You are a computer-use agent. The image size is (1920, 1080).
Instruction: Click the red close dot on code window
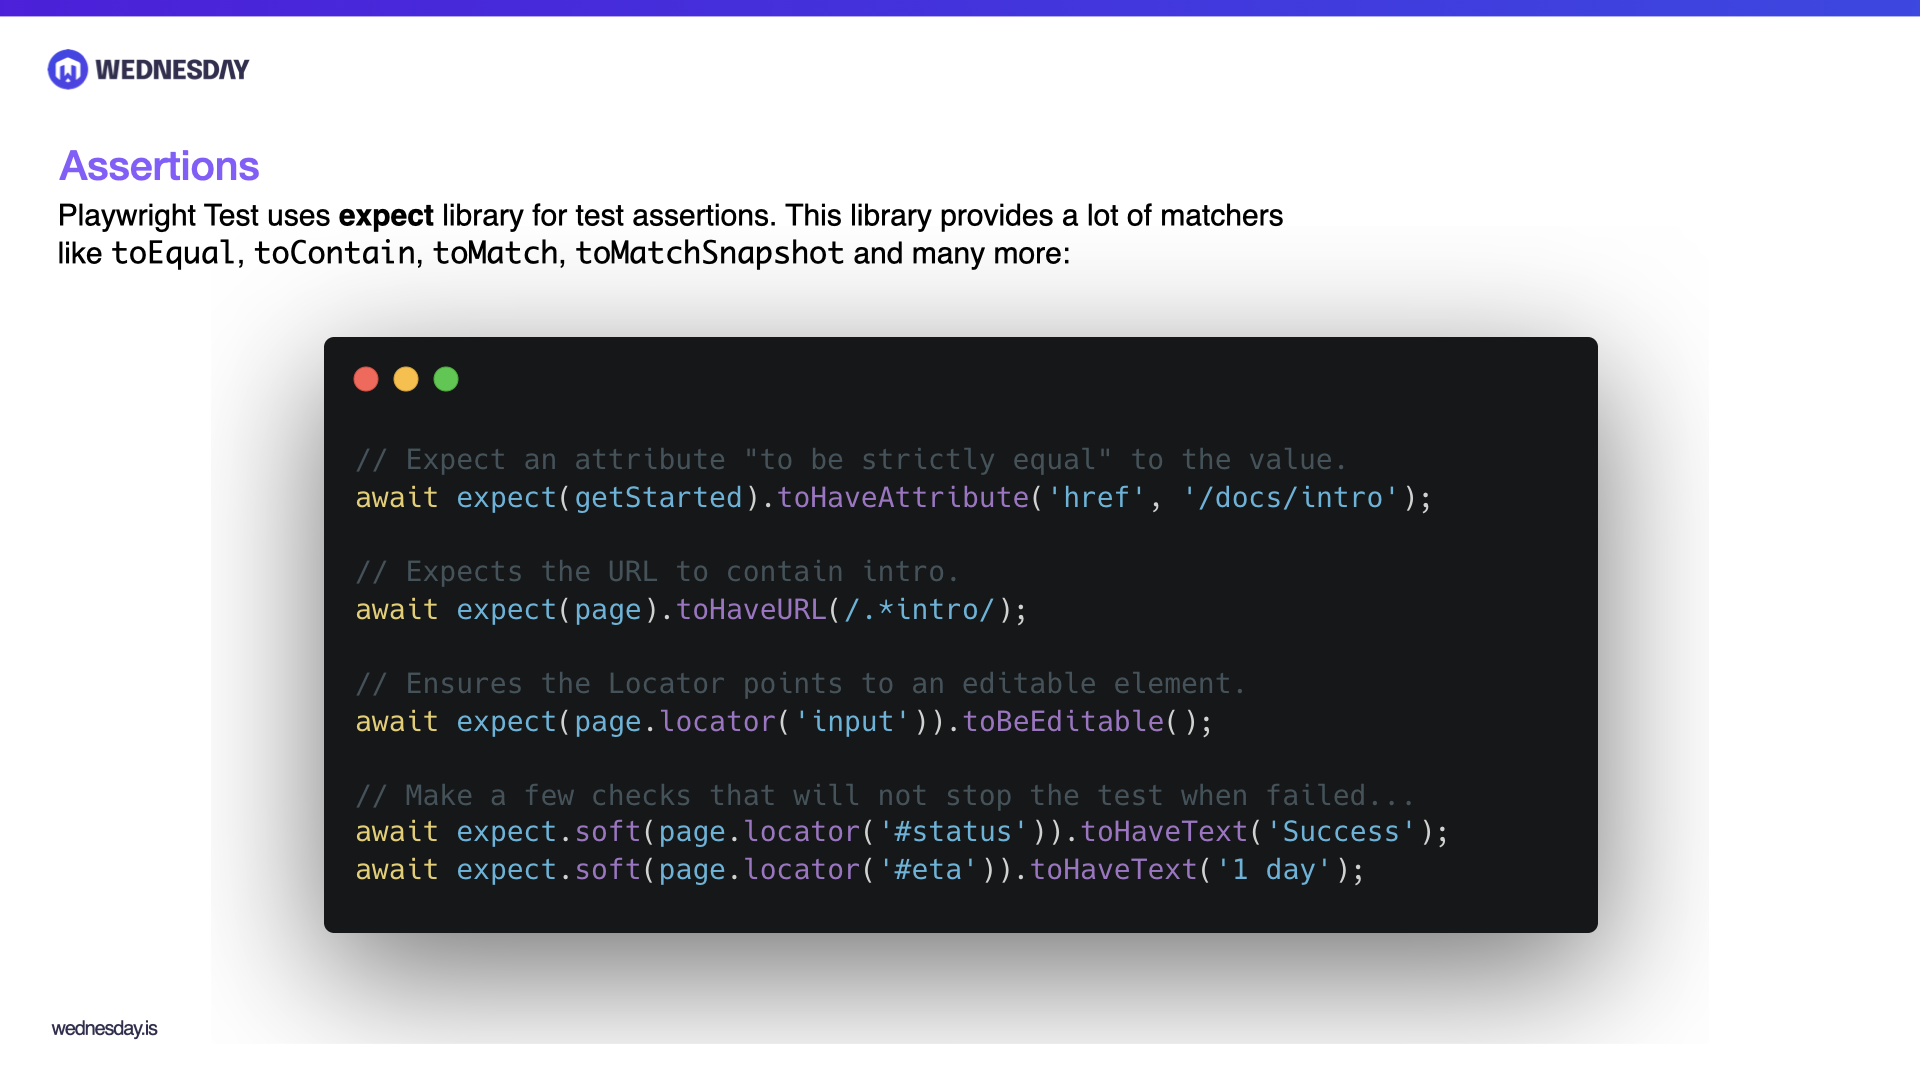coord(366,379)
